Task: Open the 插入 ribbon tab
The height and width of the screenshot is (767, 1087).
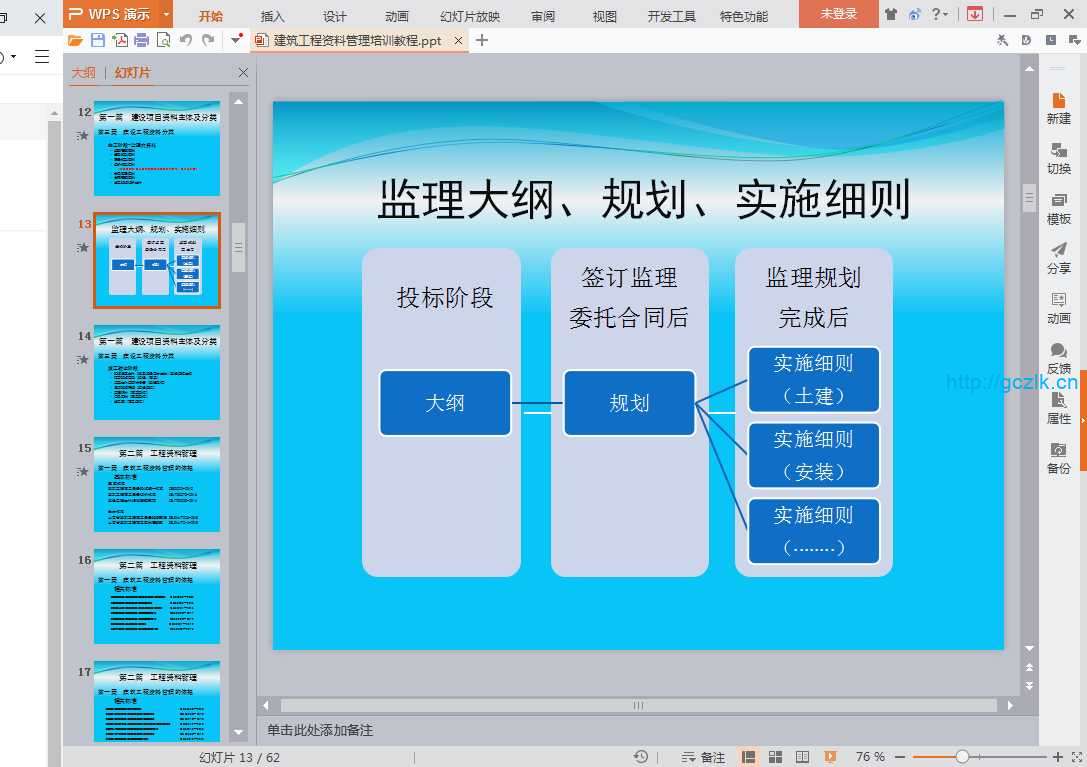Action: (x=272, y=16)
